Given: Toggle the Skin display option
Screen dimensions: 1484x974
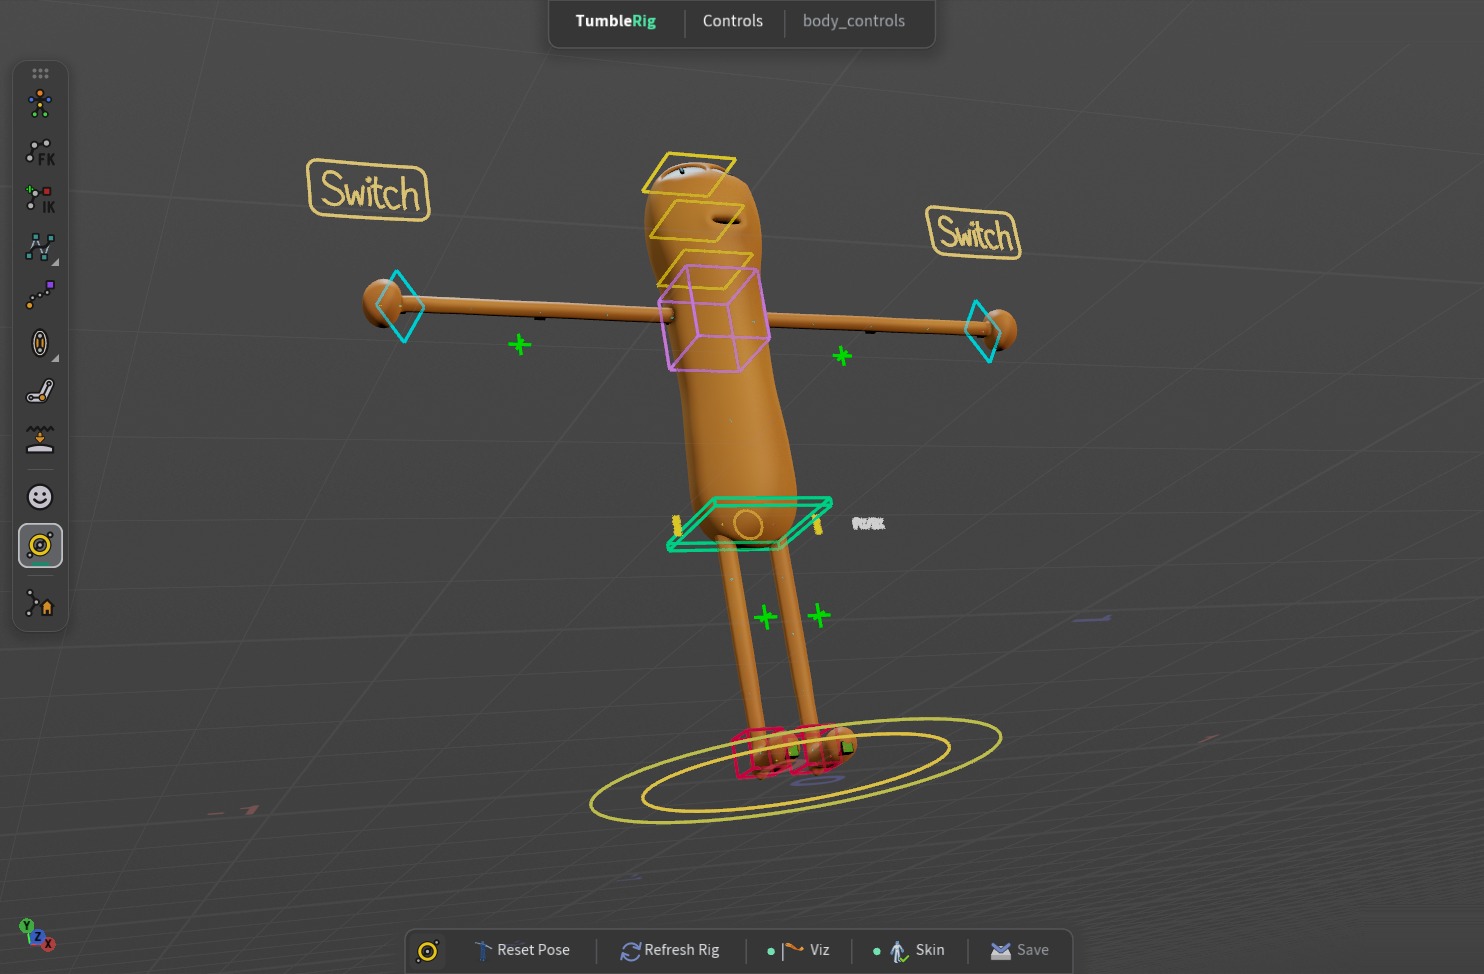Looking at the screenshot, I should click(x=908, y=950).
